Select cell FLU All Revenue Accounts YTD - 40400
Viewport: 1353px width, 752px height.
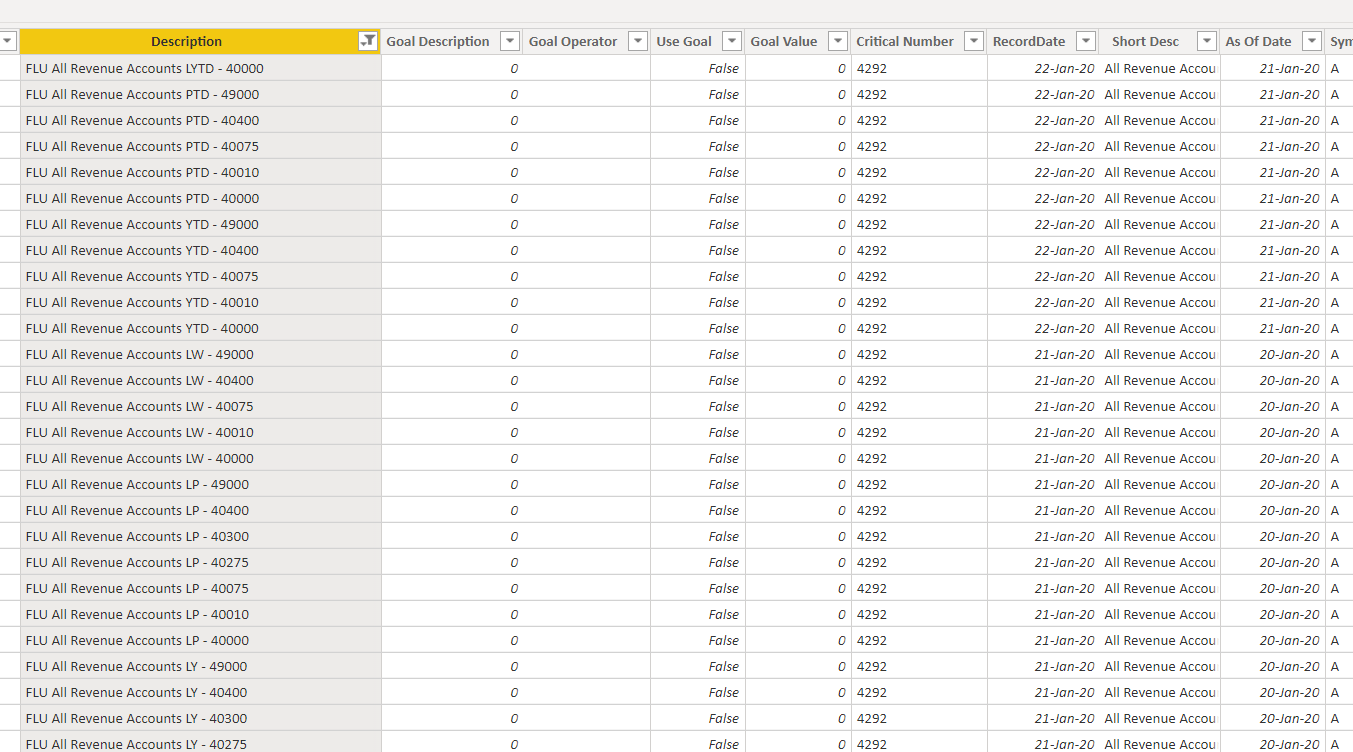(x=200, y=250)
